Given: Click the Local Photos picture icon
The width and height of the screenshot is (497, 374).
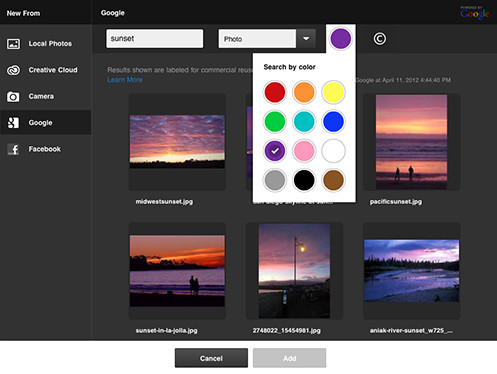Looking at the screenshot, I should 13,44.
